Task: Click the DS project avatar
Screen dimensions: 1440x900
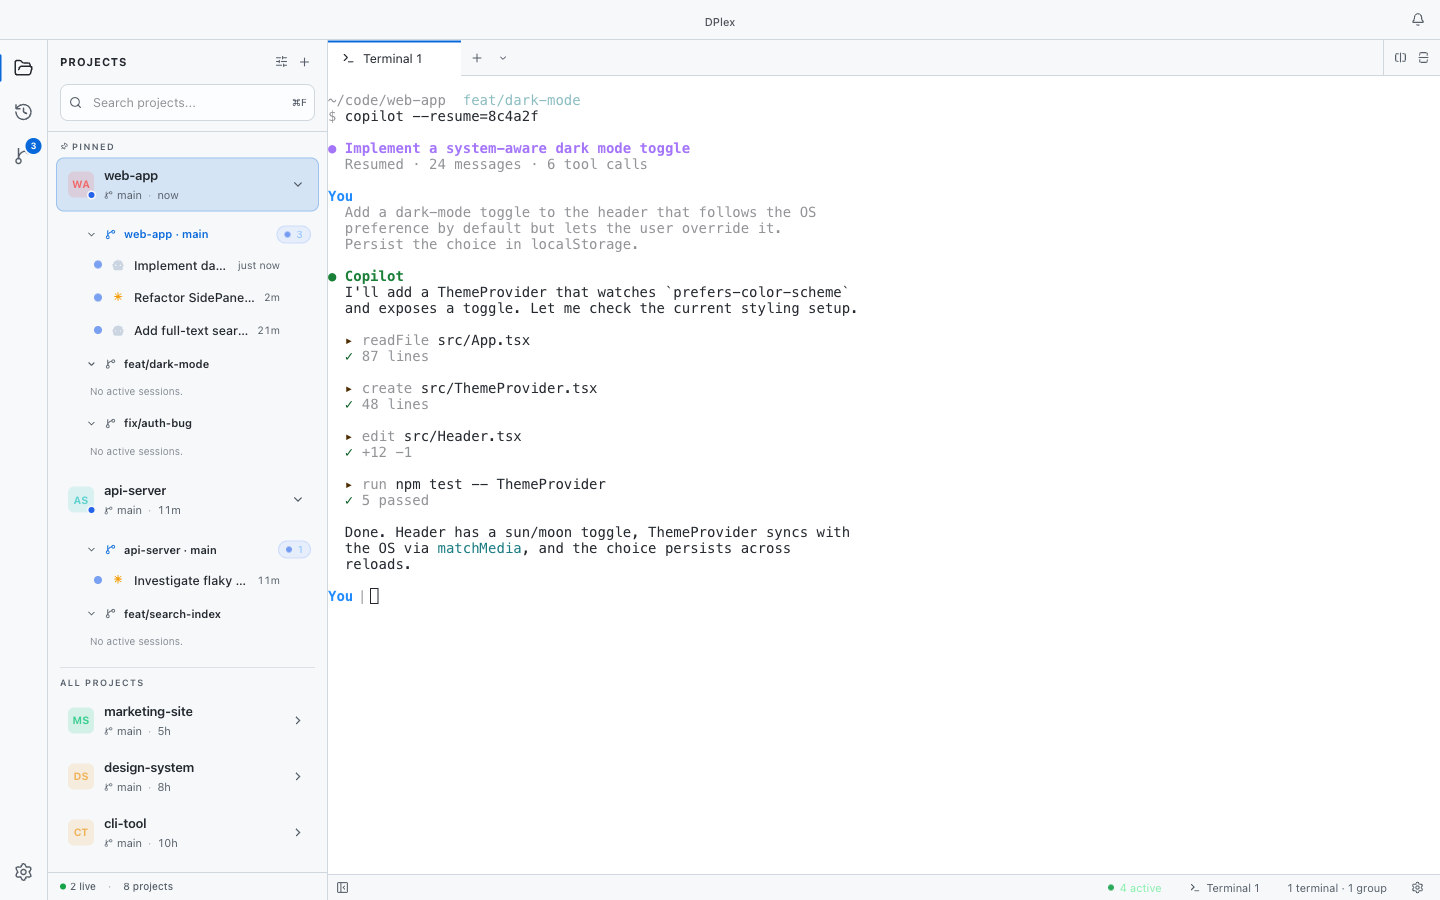Action: pos(81,776)
